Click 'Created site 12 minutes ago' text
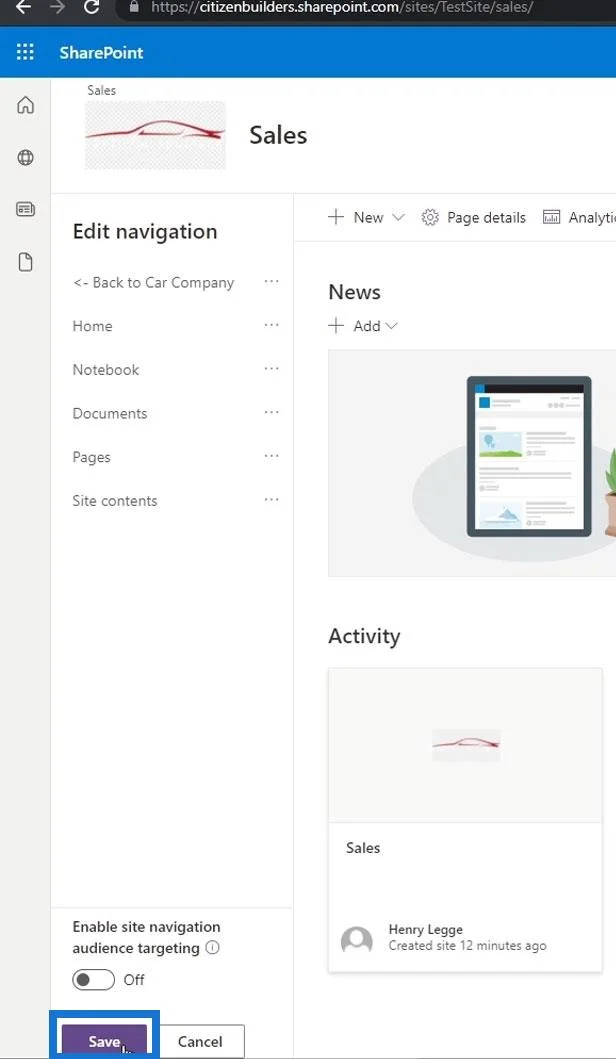This screenshot has height=1059, width=616. click(467, 946)
